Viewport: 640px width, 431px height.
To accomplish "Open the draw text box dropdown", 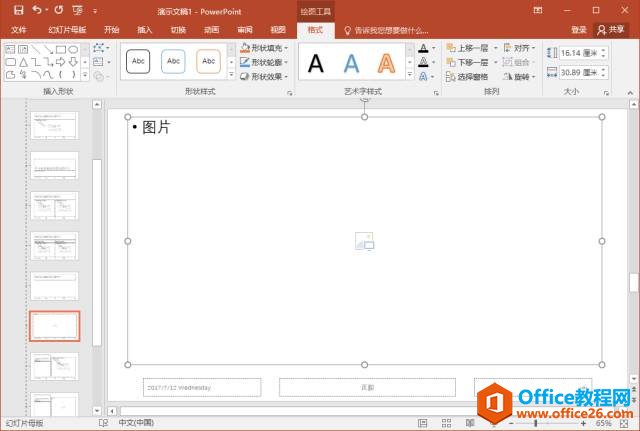I will [101, 62].
